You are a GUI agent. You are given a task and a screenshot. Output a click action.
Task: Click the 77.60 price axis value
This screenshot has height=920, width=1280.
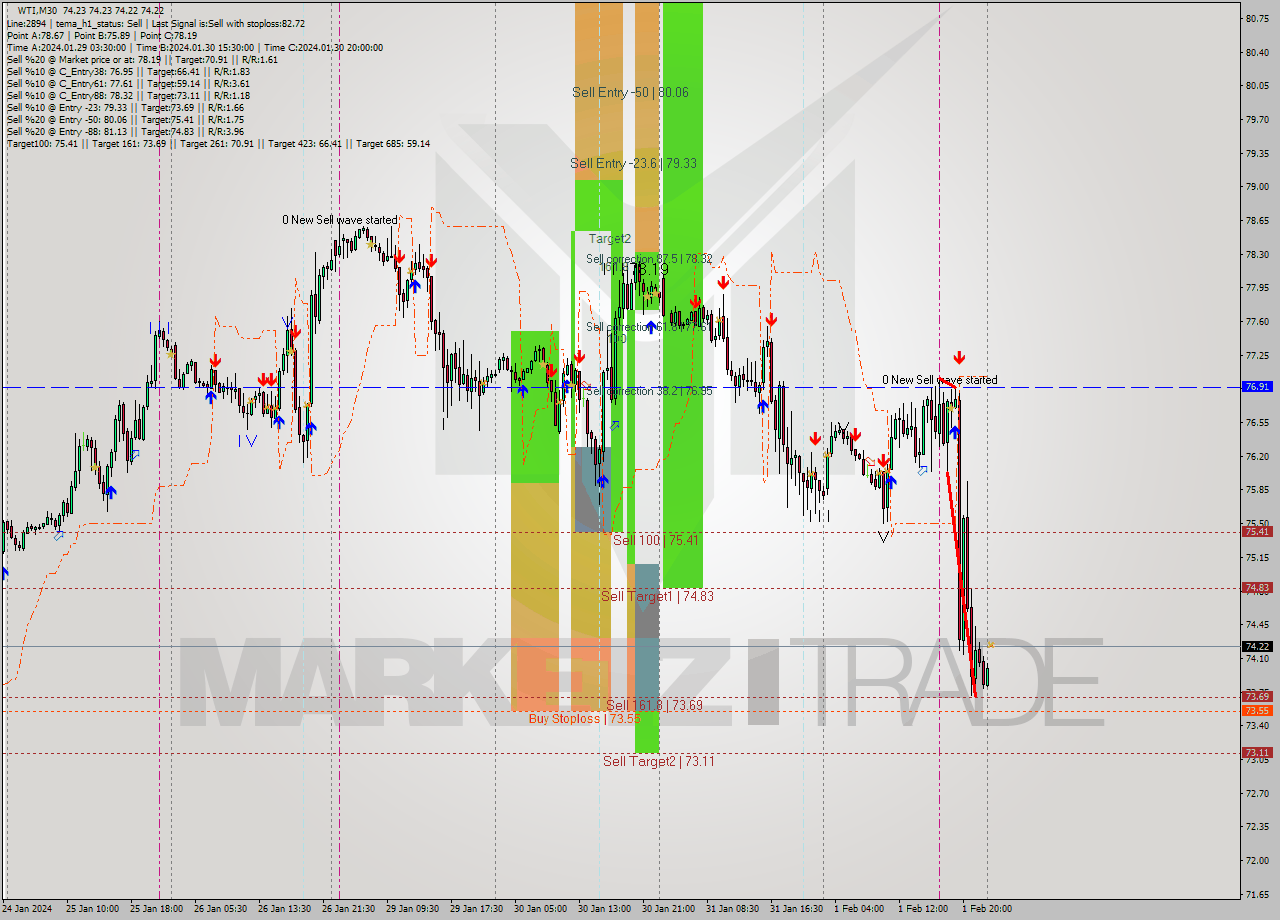1257,321
